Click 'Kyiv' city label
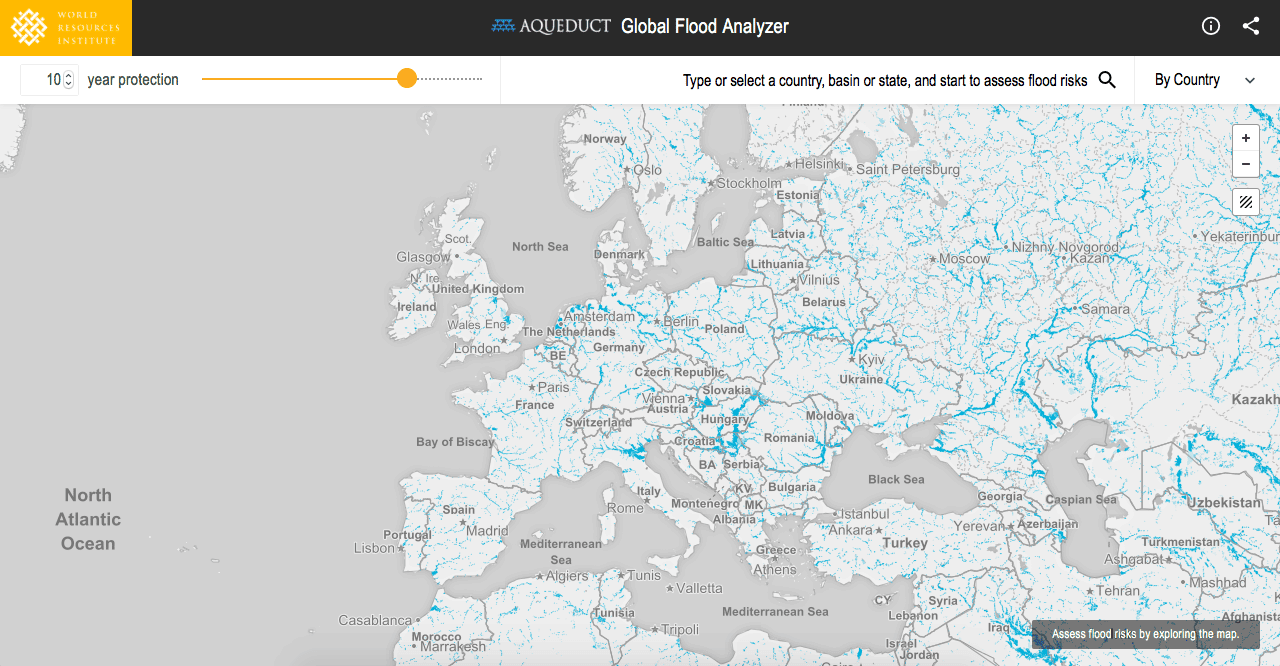1280x666 pixels. (871, 360)
